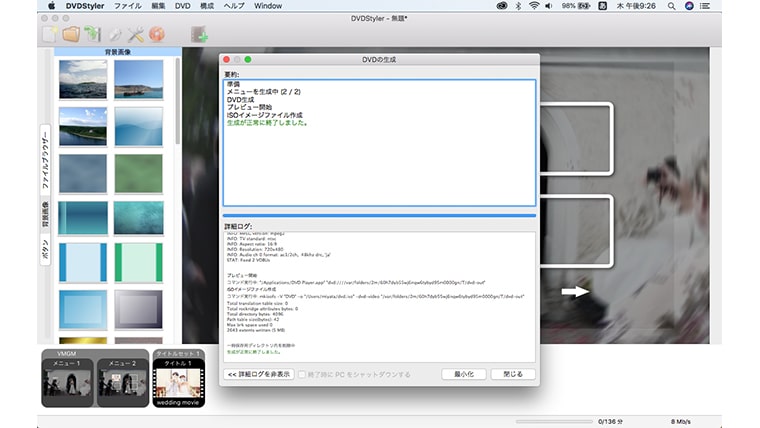760x428 pixels.
Task: Select the cloudy harbor background thumbnail
Action: point(83,79)
